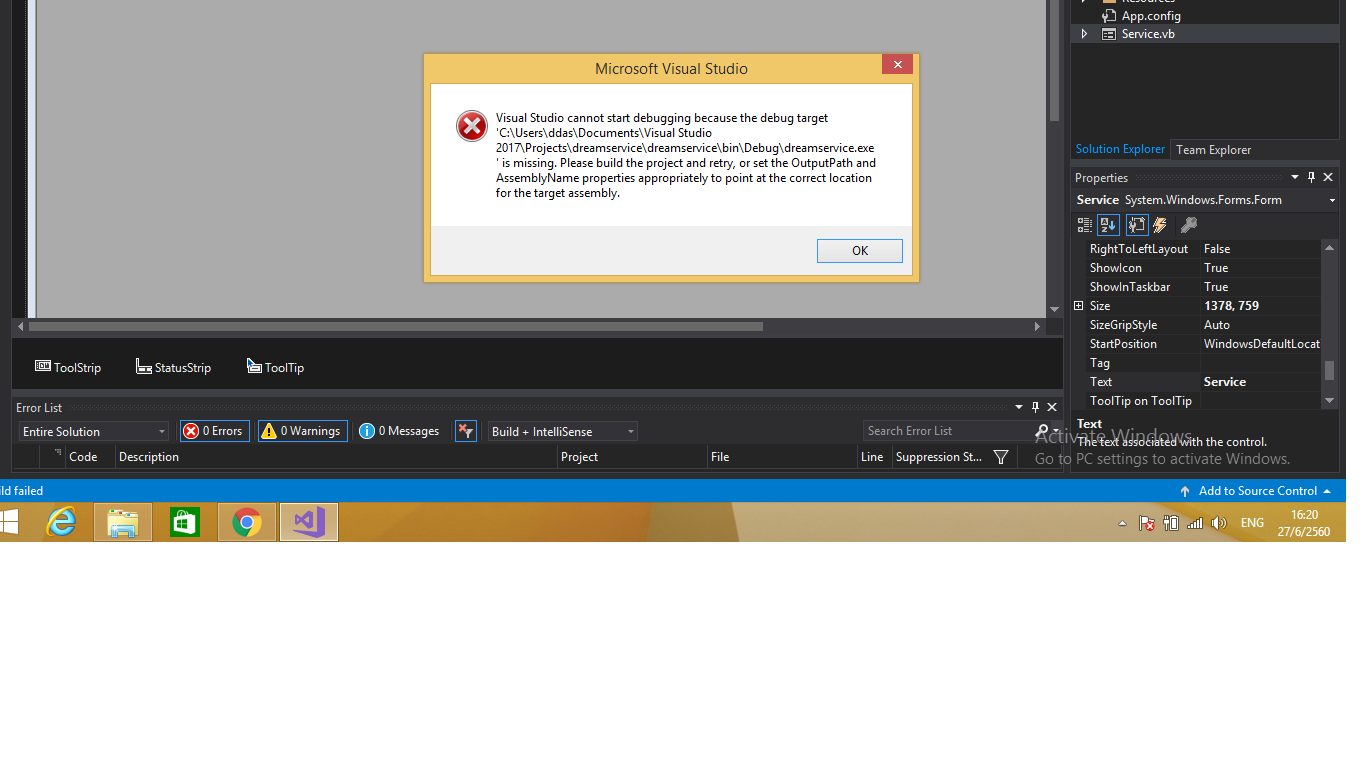Open Properties window position menu arrow

(1295, 177)
